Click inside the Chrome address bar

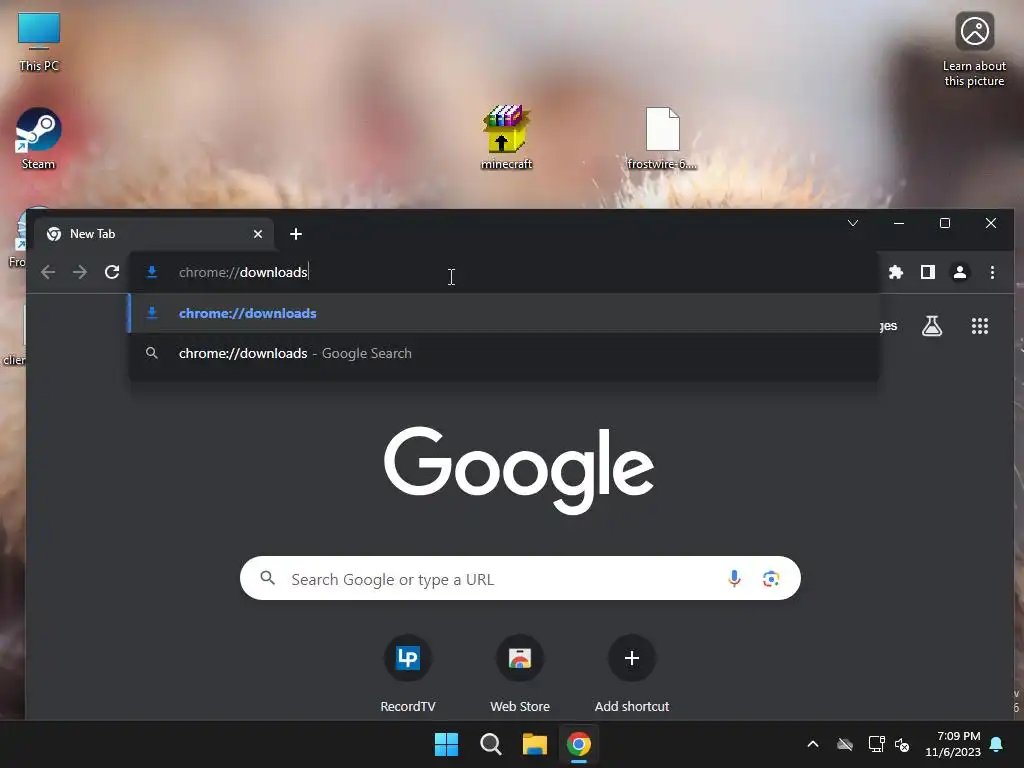coord(504,272)
